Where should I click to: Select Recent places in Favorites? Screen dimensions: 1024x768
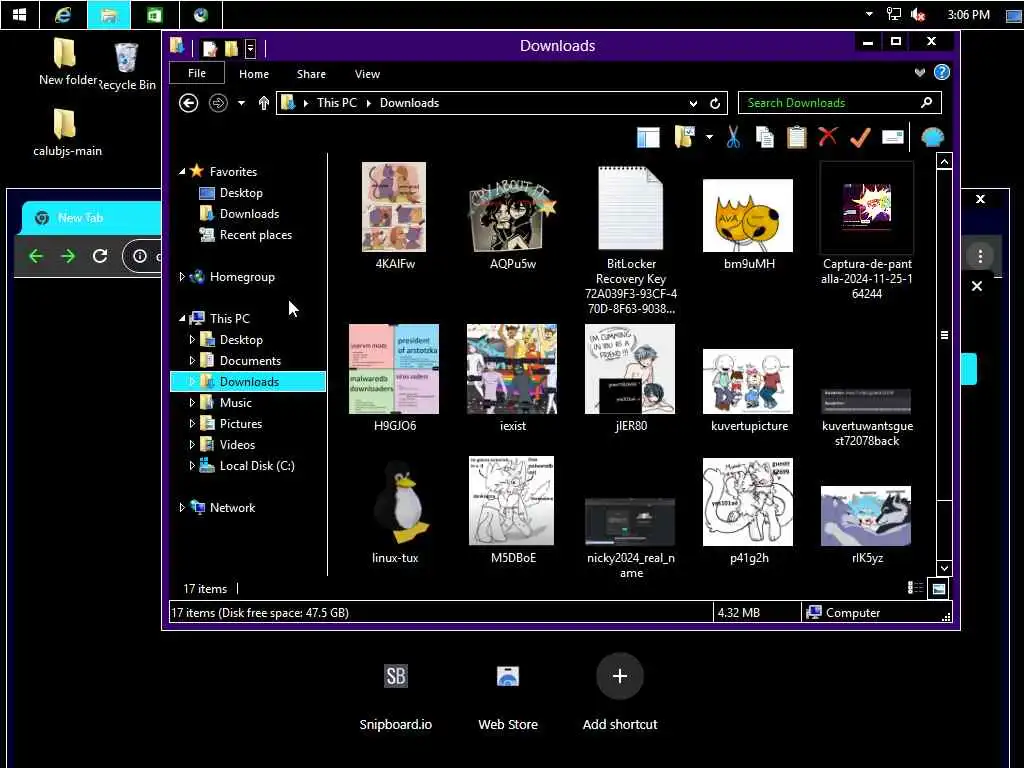click(x=255, y=234)
